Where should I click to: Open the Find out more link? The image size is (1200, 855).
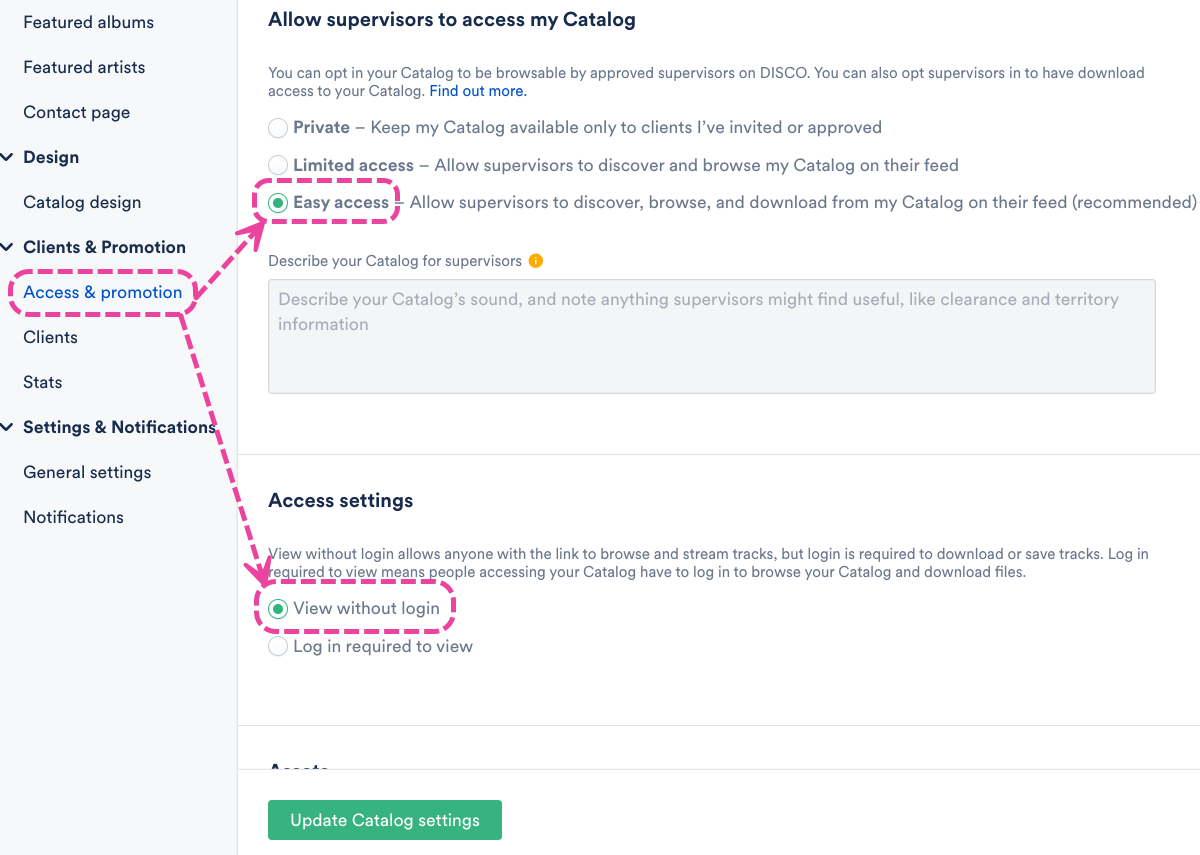[x=478, y=91]
